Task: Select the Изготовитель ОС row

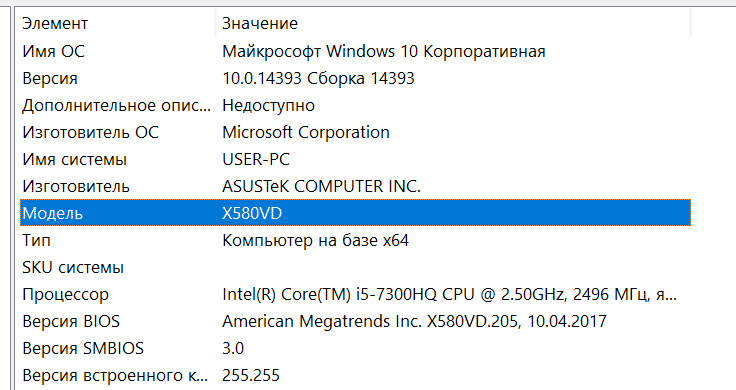Action: (355, 132)
